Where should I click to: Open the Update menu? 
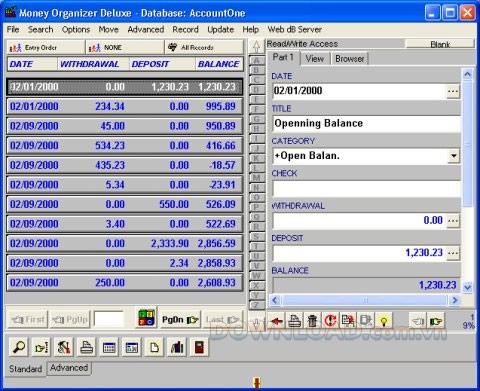tap(221, 29)
